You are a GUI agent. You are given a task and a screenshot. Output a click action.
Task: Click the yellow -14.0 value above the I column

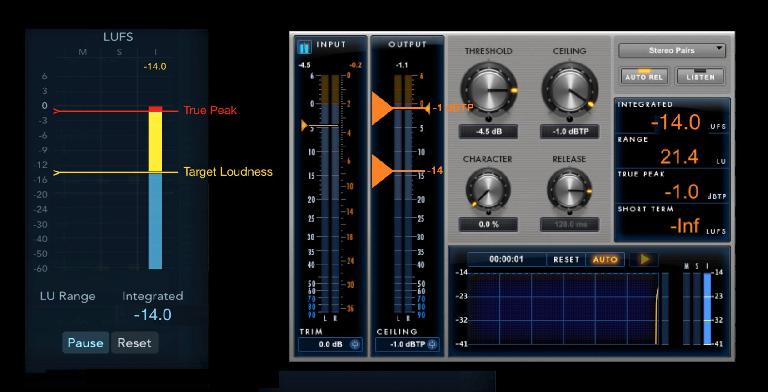tap(155, 67)
